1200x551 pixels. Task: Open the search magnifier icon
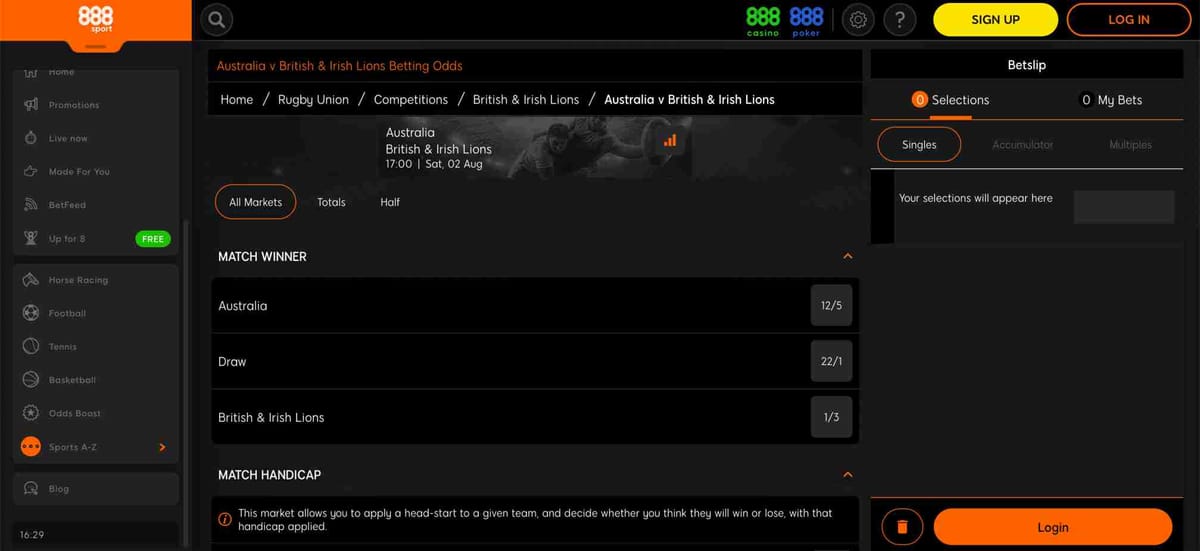[x=217, y=19]
